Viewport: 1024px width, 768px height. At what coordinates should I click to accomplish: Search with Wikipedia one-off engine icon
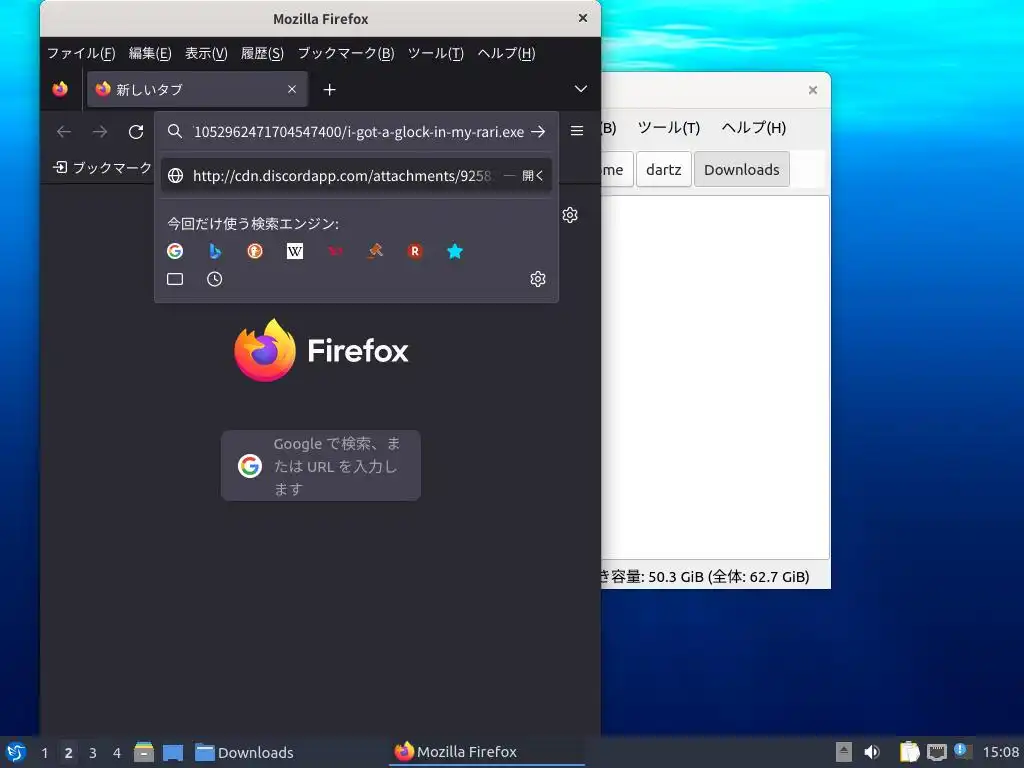coord(295,251)
